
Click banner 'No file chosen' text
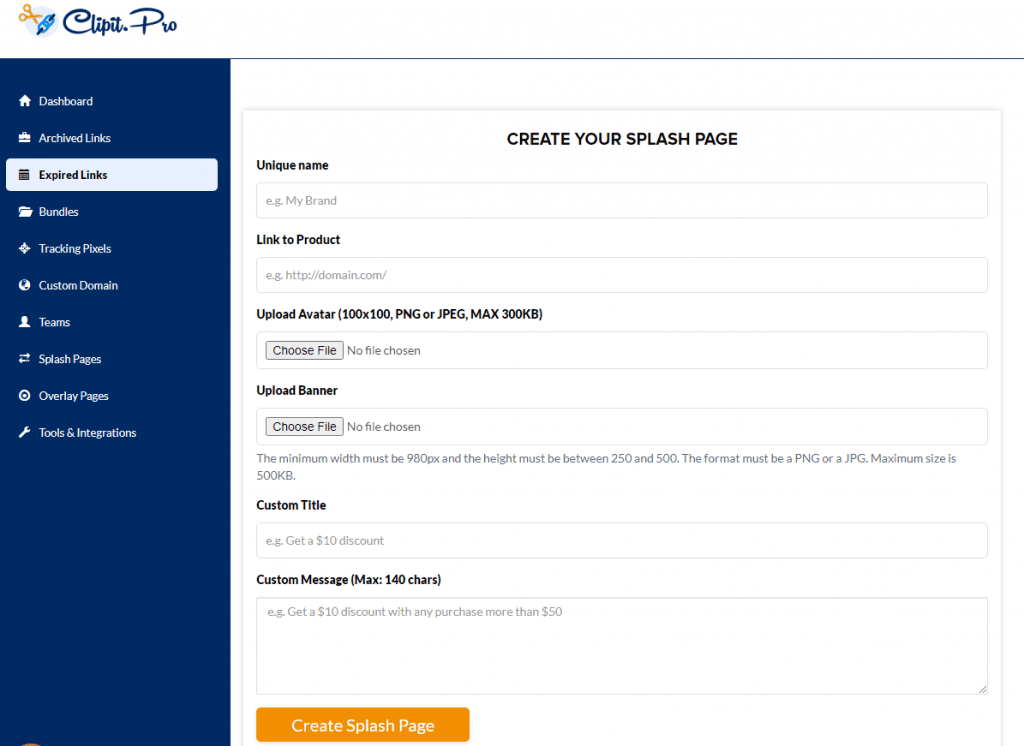[x=384, y=427]
